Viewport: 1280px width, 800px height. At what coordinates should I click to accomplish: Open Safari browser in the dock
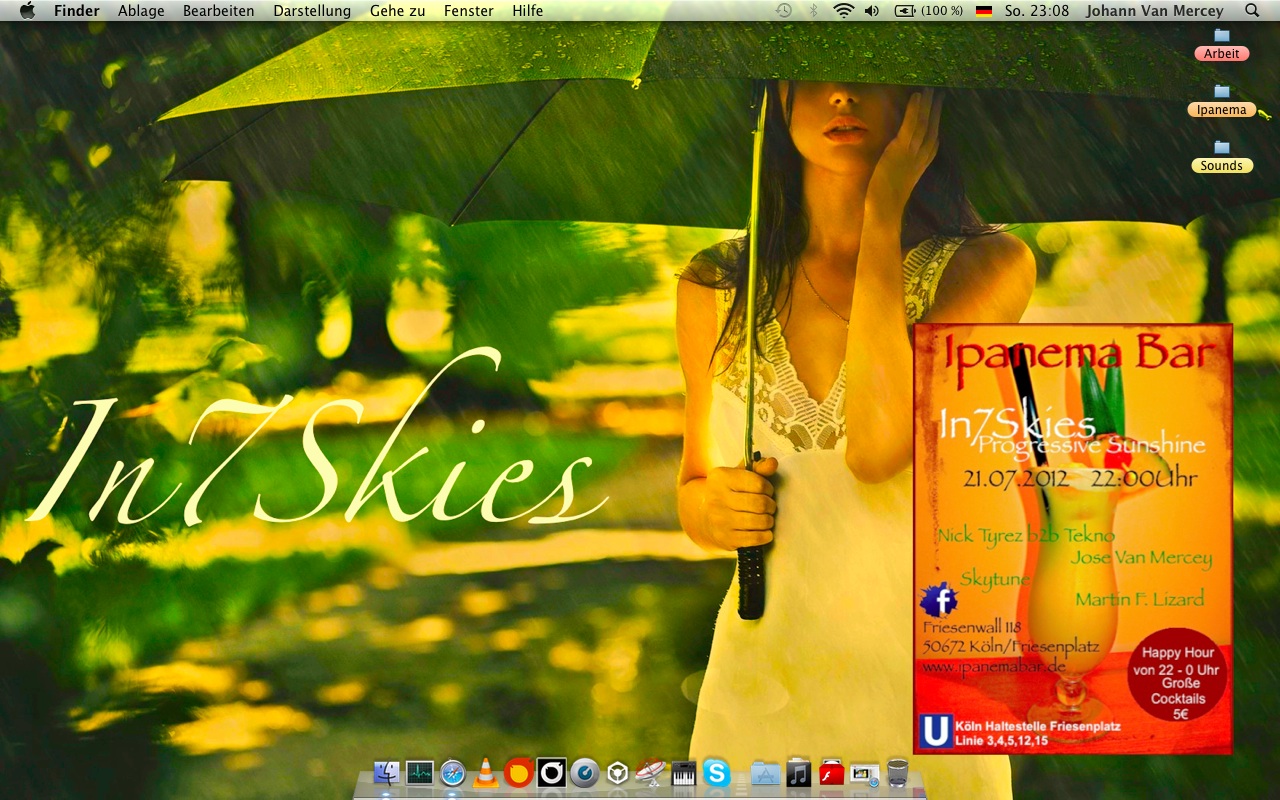[453, 773]
